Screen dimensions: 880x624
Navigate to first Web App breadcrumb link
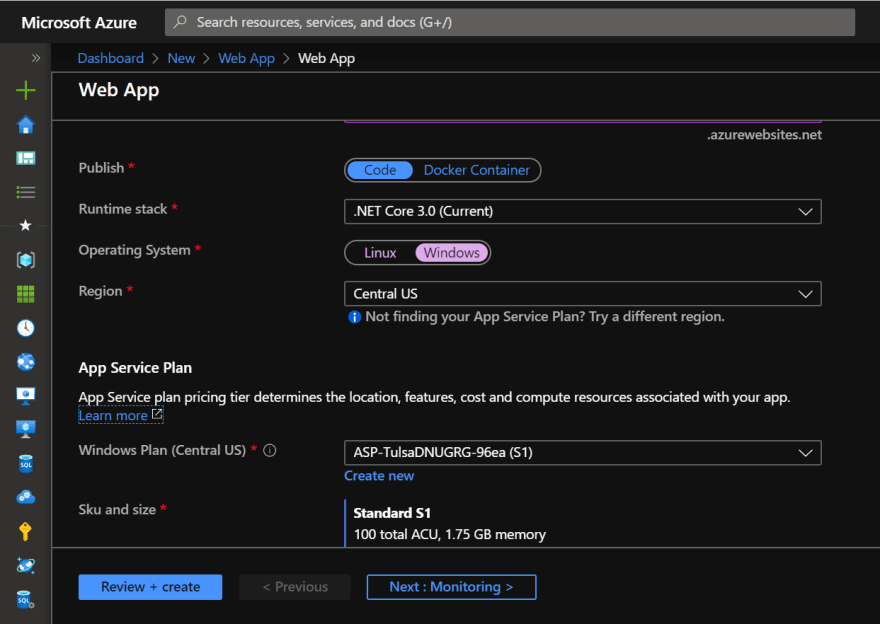click(246, 58)
